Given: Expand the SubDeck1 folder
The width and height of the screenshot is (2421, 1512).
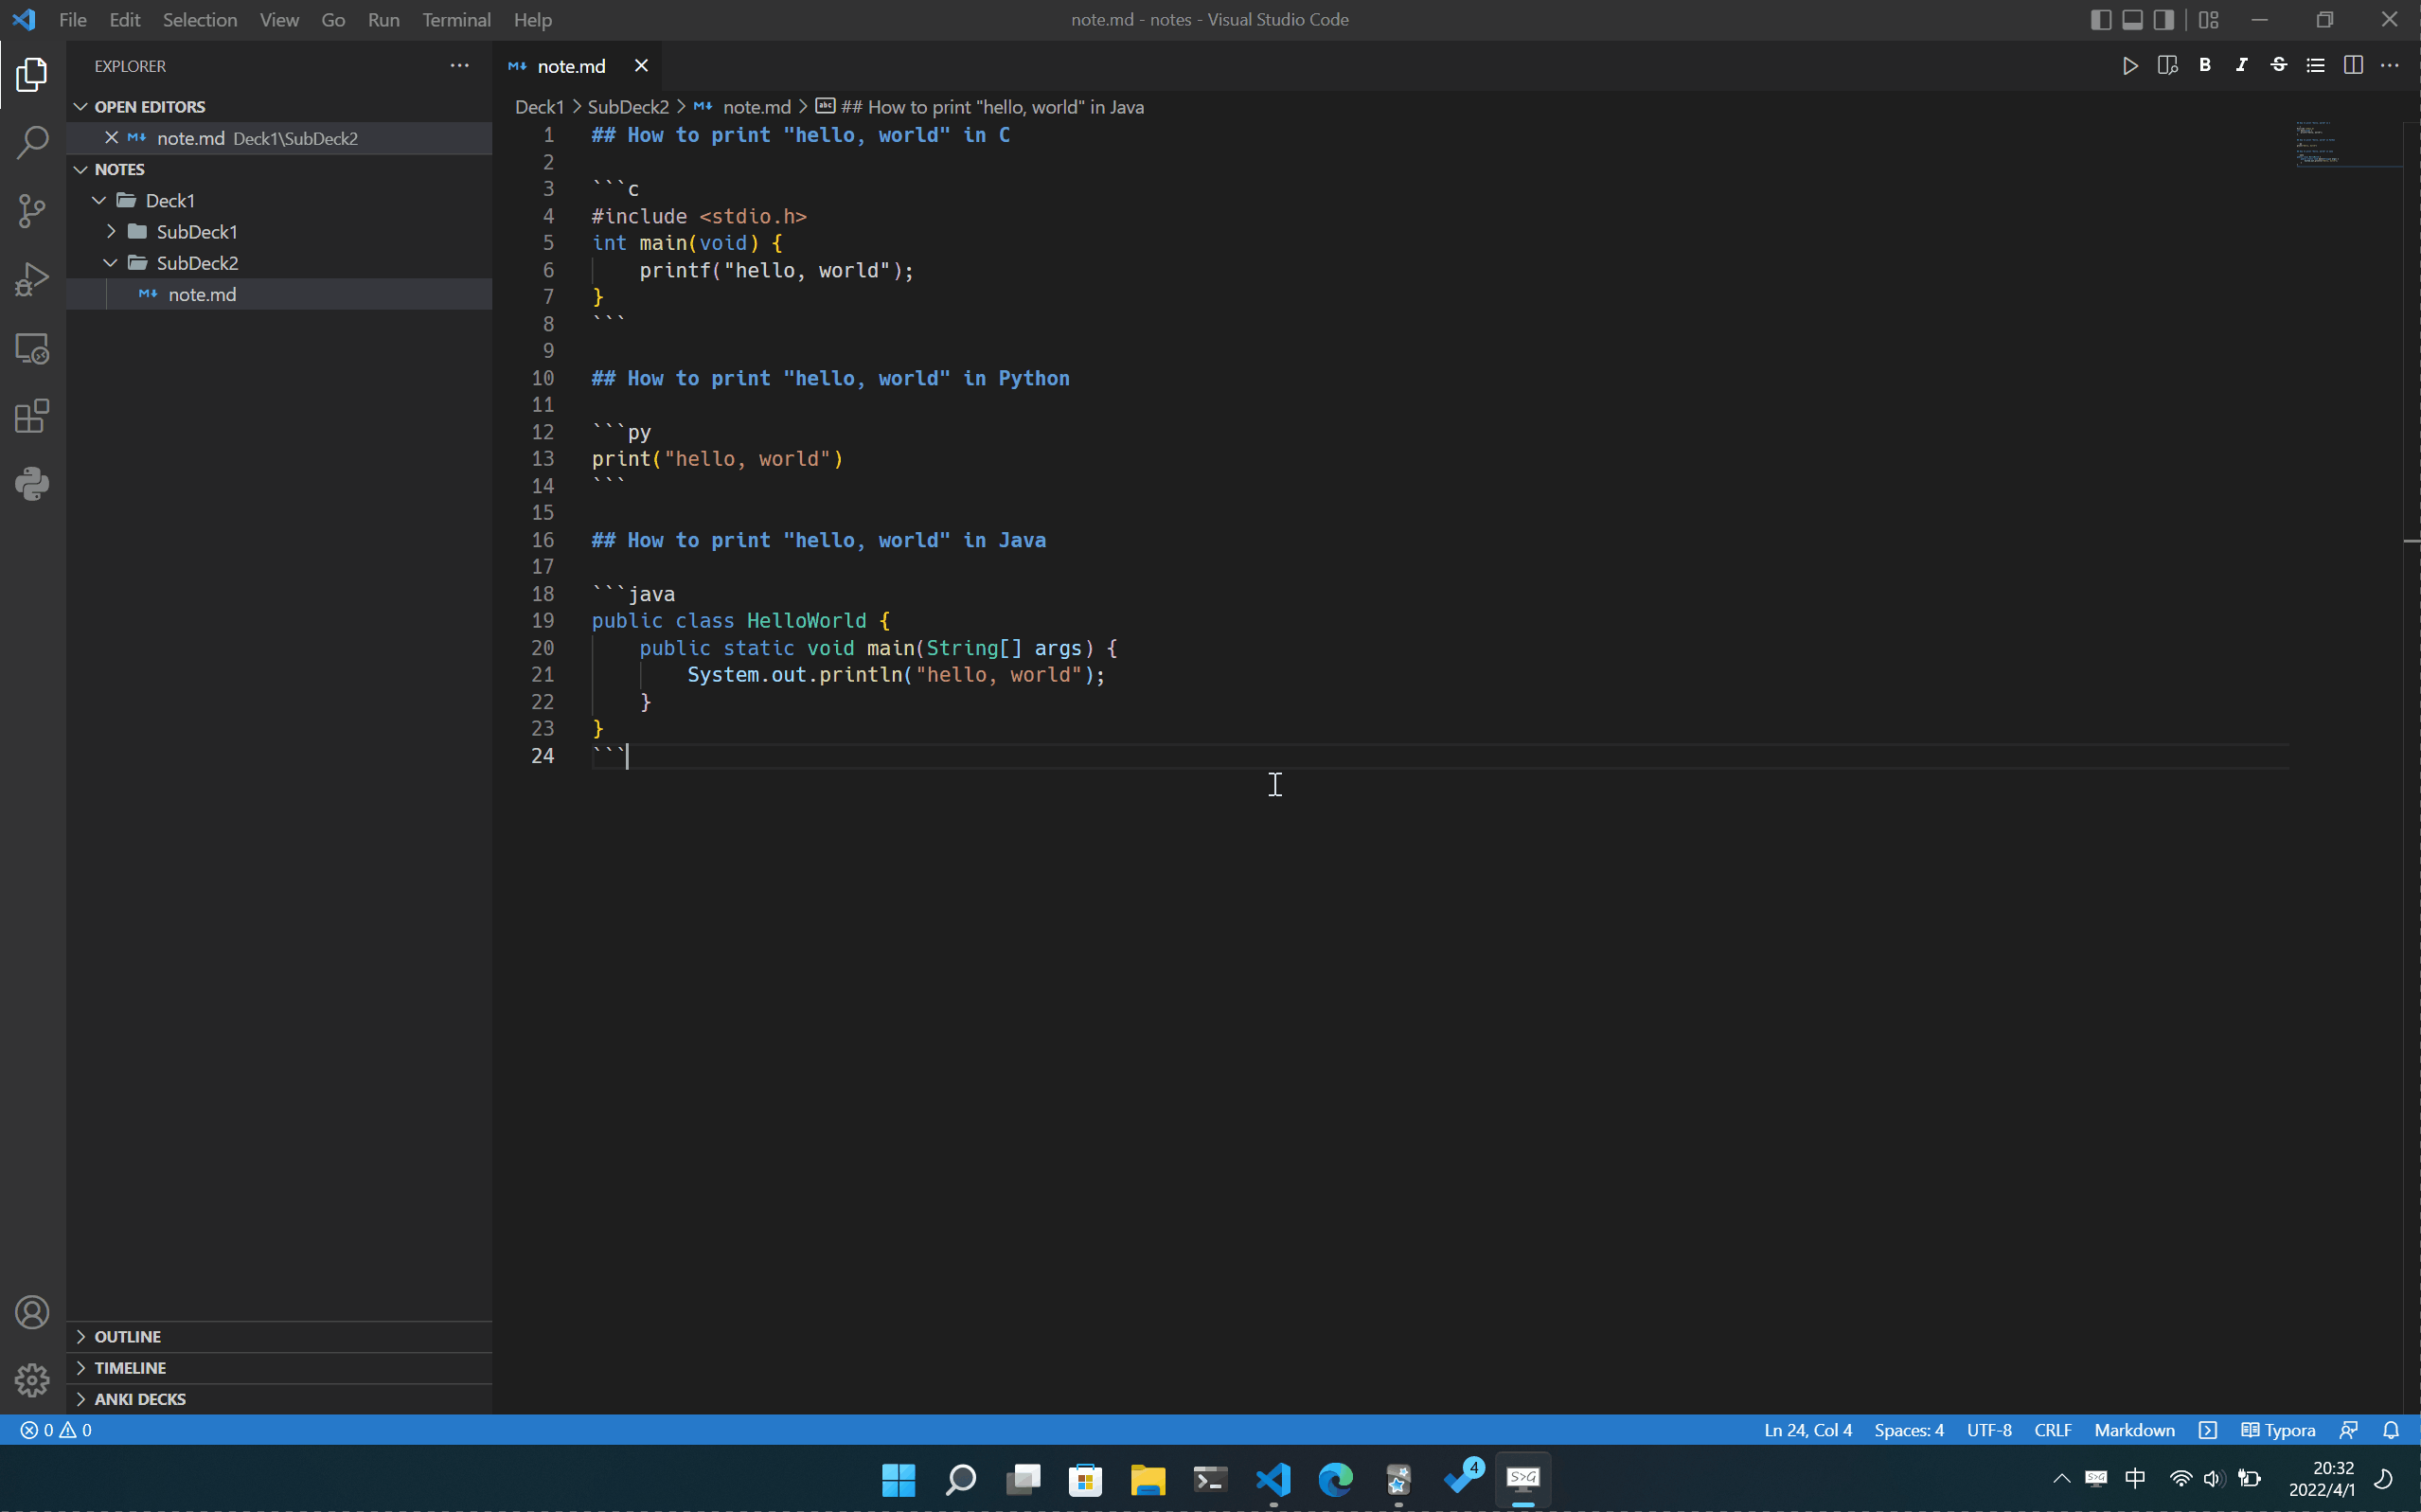Looking at the screenshot, I should pyautogui.click(x=196, y=232).
